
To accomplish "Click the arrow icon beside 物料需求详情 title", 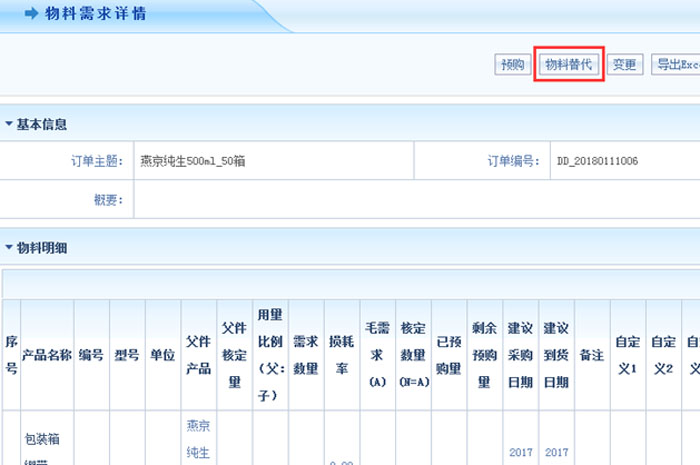I will click(x=30, y=13).
